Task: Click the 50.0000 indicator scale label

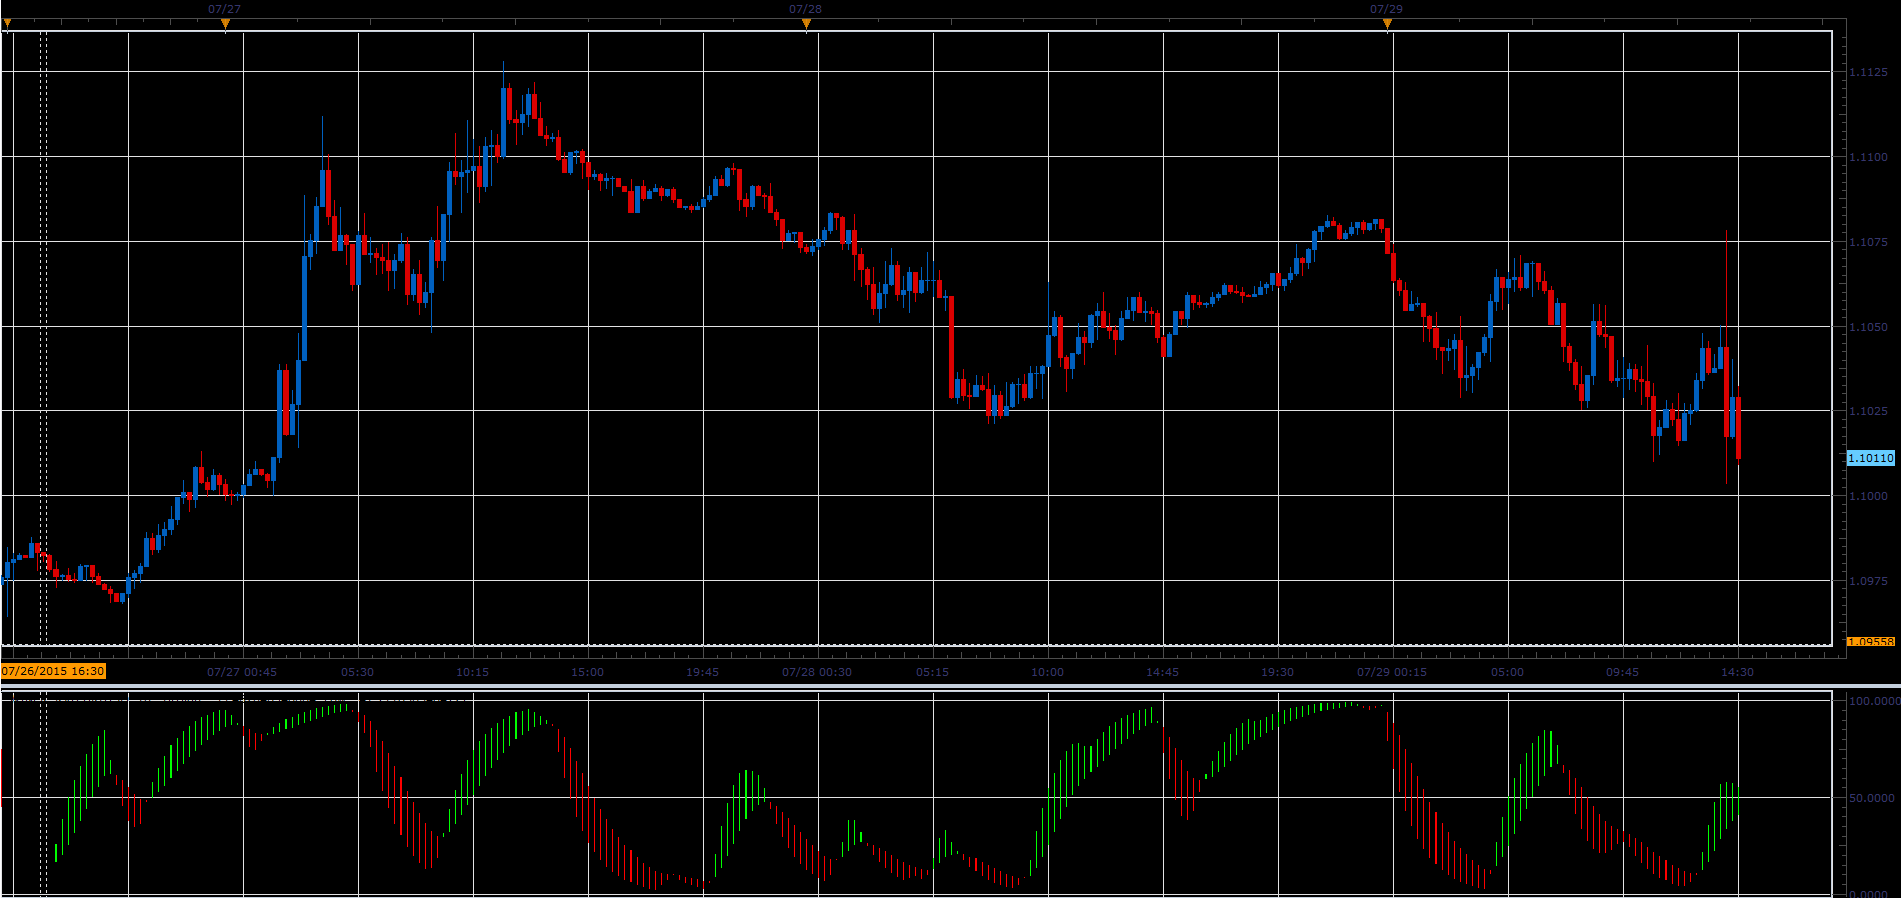Action: 1871,798
